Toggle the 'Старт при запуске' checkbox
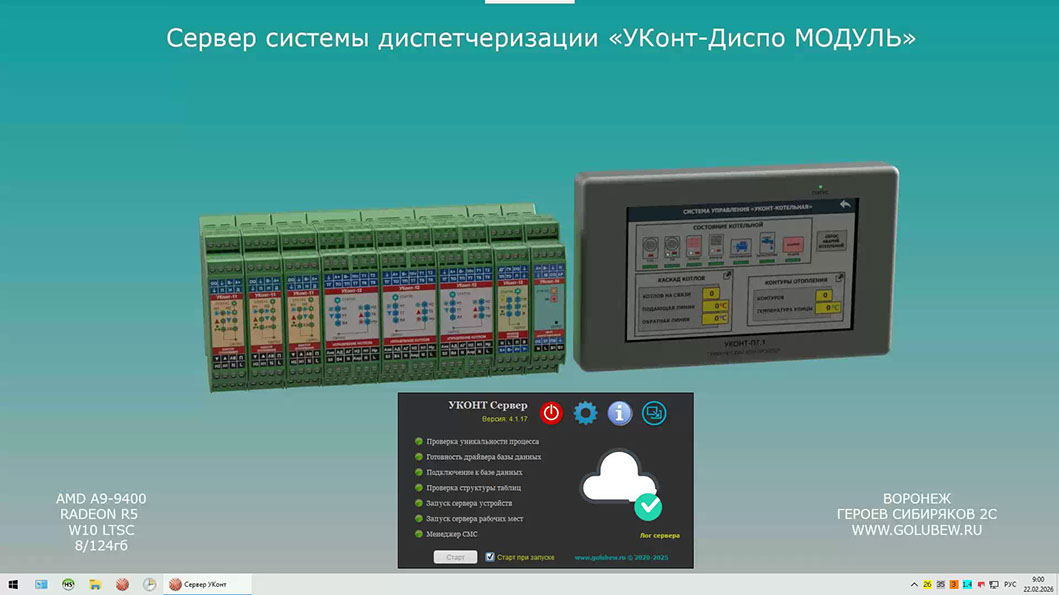1059x595 pixels. pos(490,557)
